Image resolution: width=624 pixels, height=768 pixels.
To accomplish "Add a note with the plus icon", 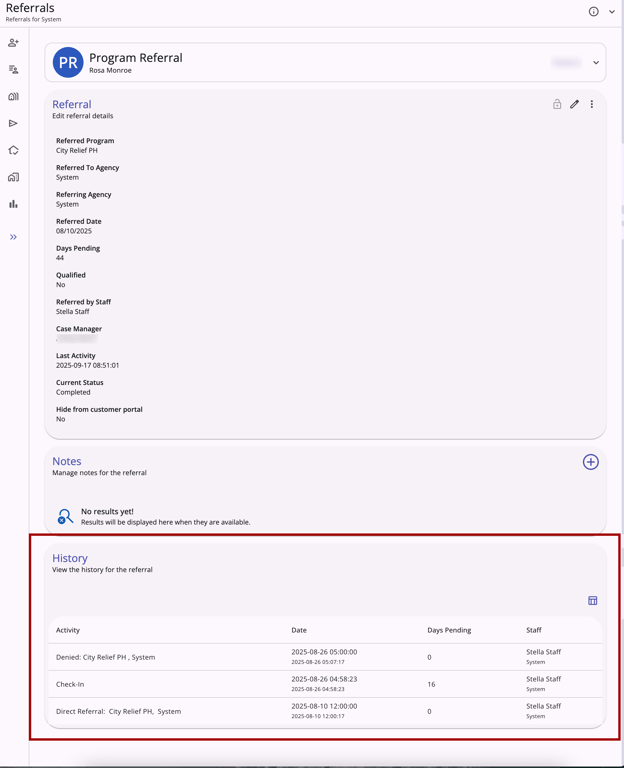I will tap(590, 462).
